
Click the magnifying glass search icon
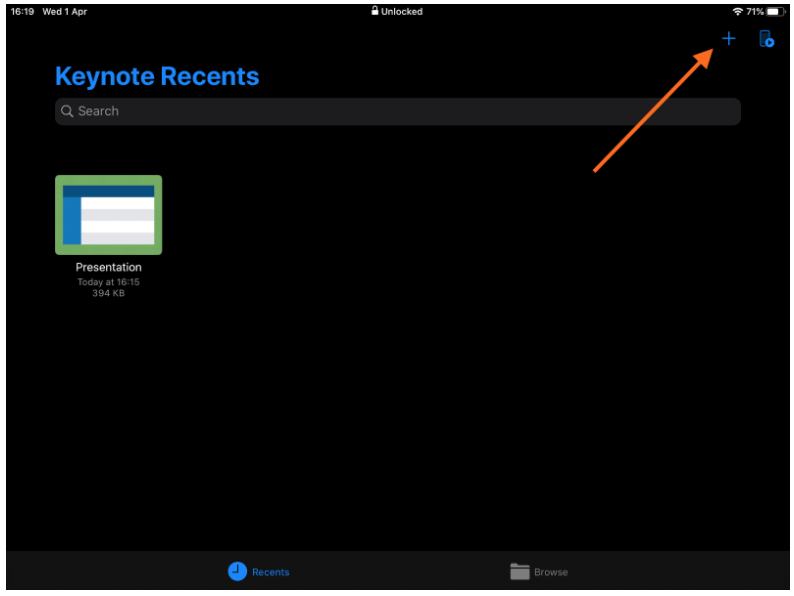[67, 111]
